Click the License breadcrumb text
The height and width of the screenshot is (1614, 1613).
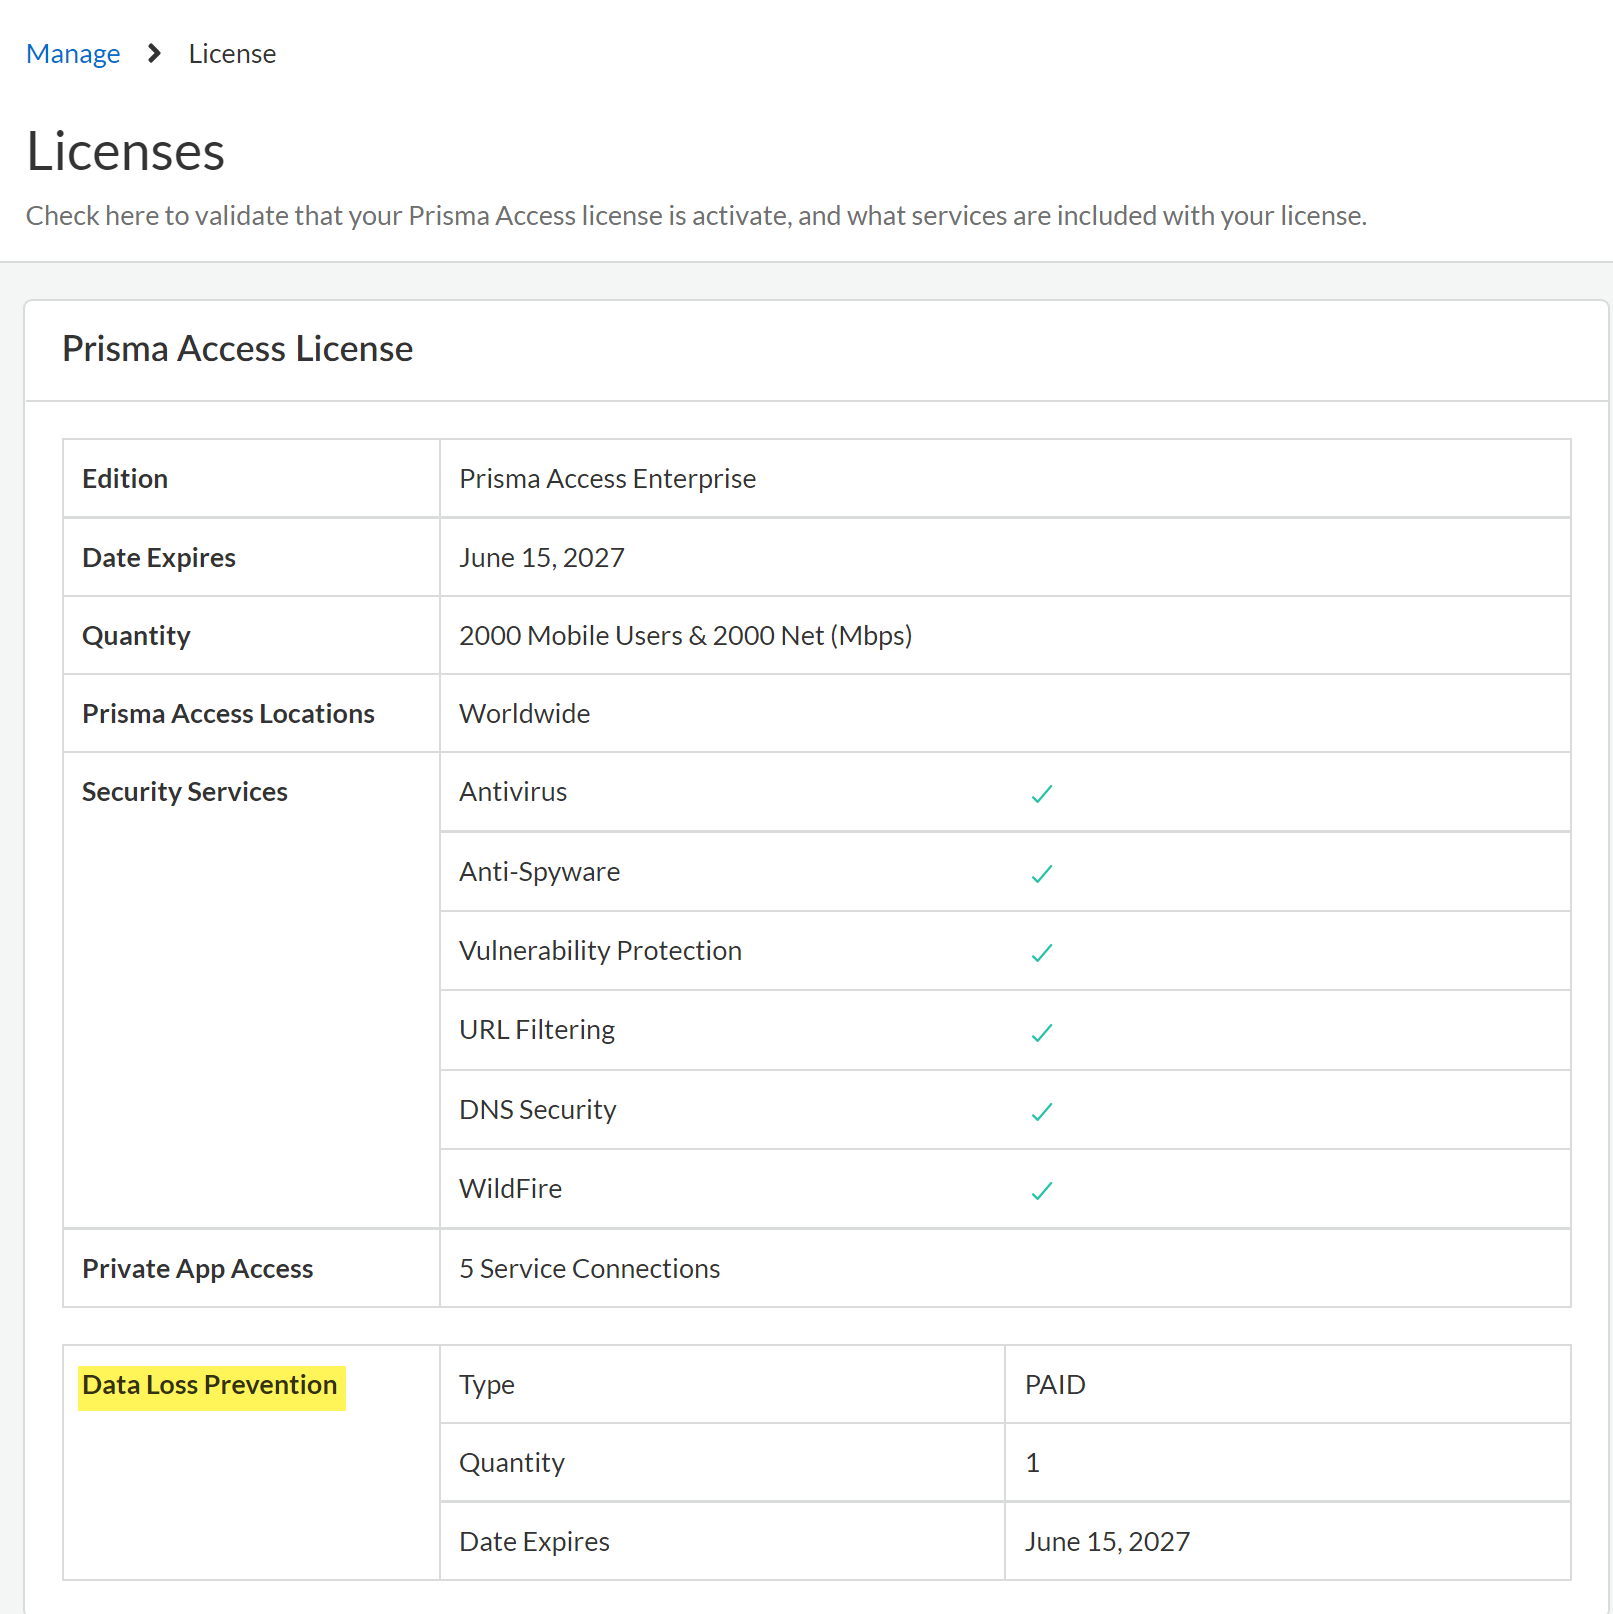pyautogui.click(x=232, y=54)
